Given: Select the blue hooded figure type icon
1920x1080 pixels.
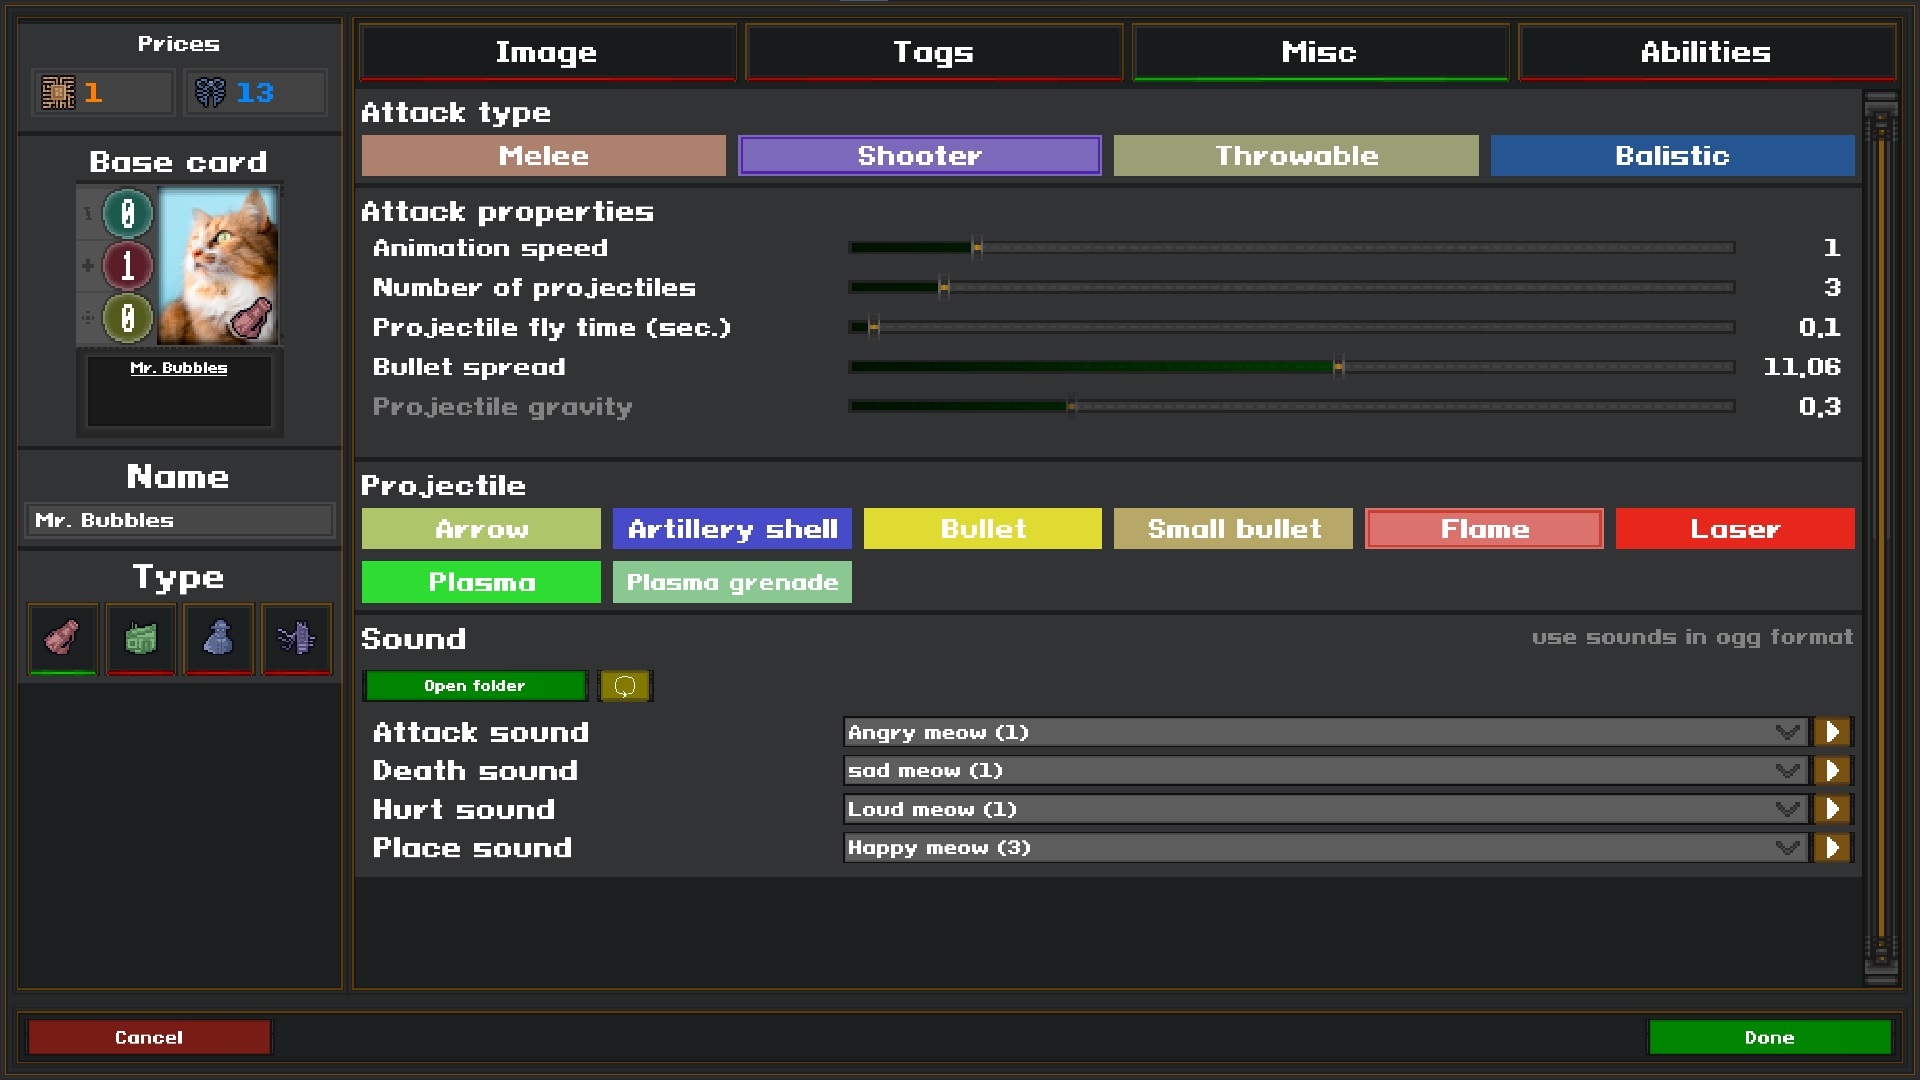Looking at the screenshot, I should tap(218, 638).
